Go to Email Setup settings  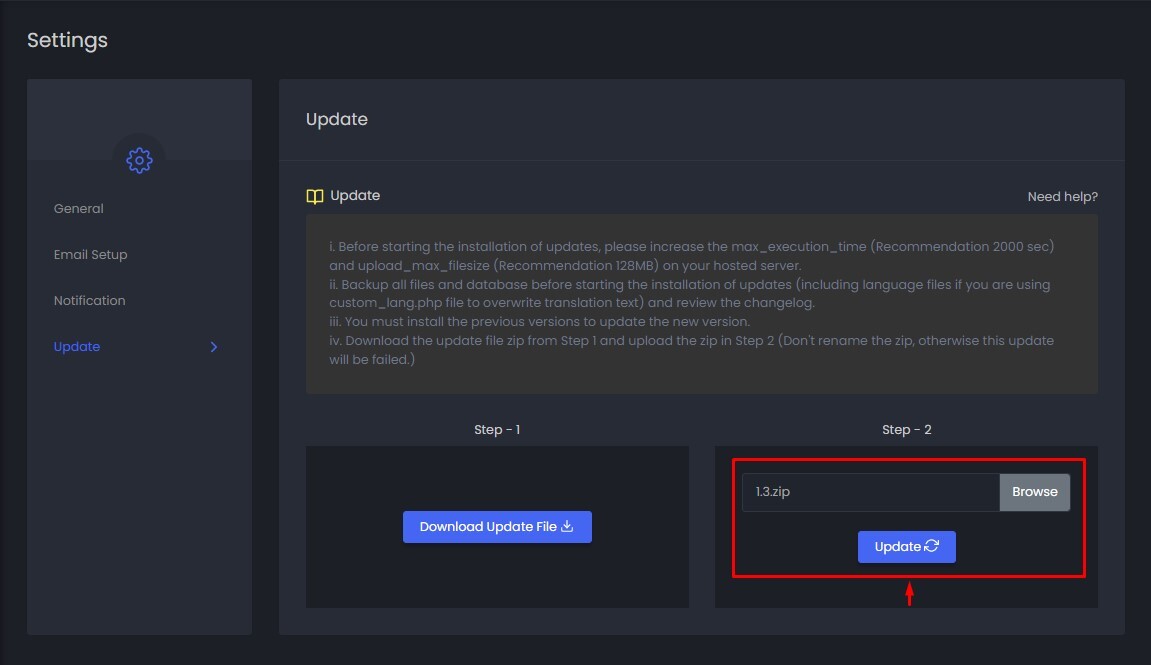click(x=91, y=255)
